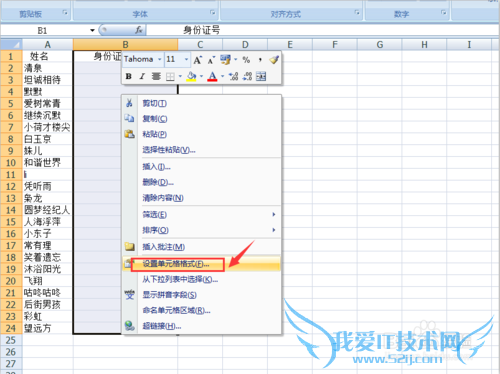Image resolution: width=500 pixels, height=374 pixels.
Task: Choose 选择性粘贴(V)... from context menu
Action: pyautogui.click(x=202, y=150)
